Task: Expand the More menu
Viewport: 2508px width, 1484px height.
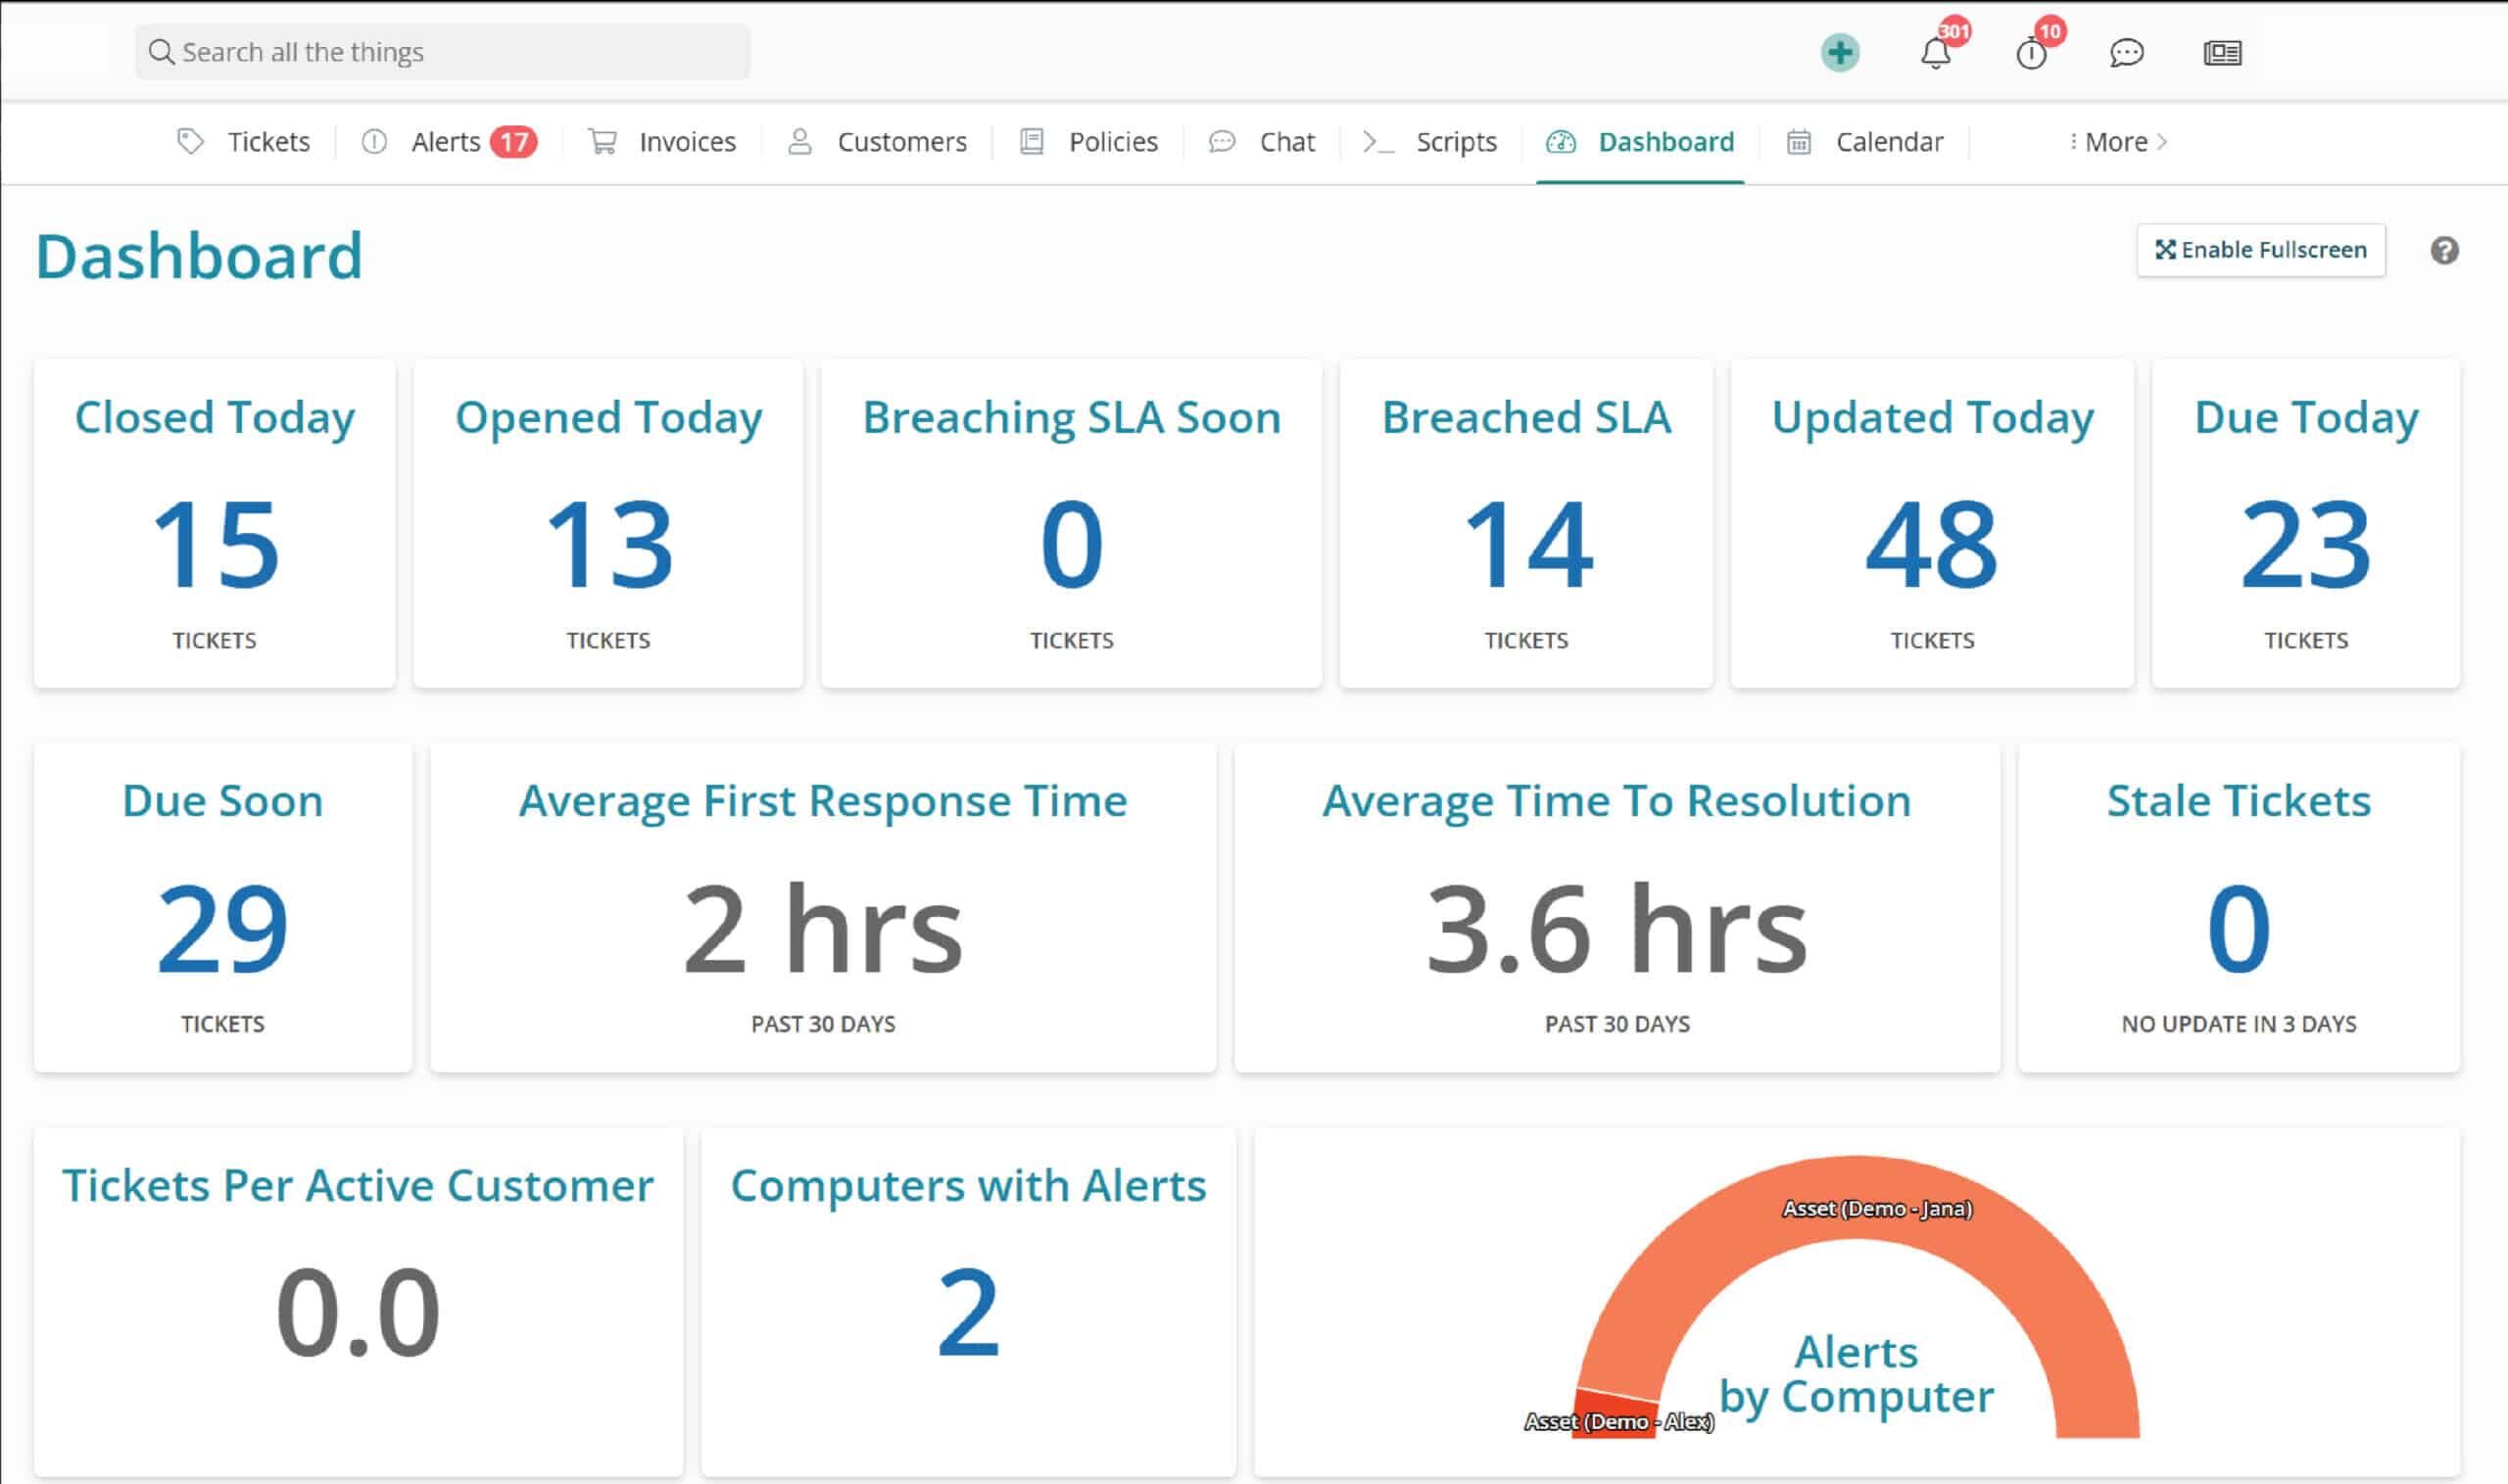Action: tap(2117, 142)
